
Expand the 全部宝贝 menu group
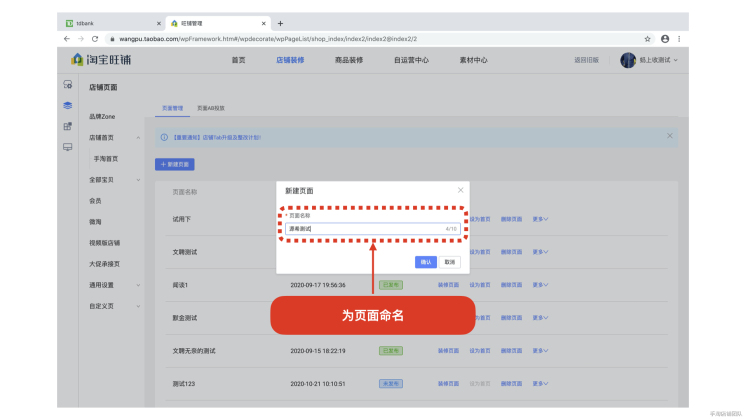click(138, 180)
